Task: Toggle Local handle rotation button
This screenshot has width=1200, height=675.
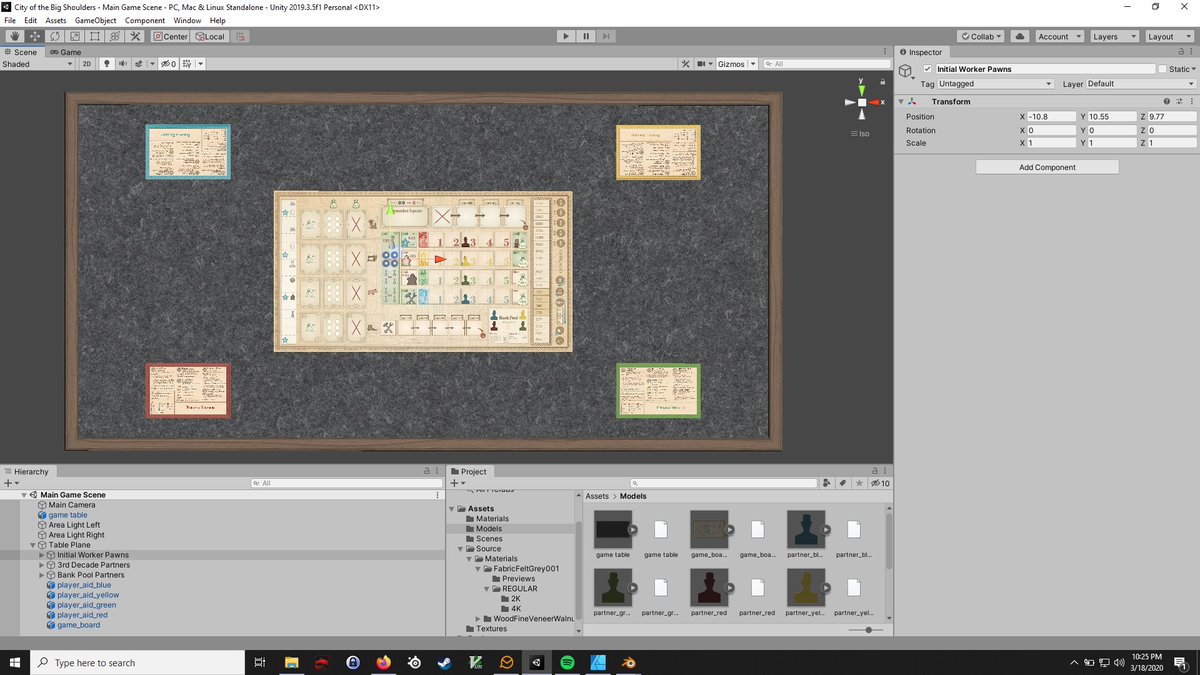Action: coord(210,36)
